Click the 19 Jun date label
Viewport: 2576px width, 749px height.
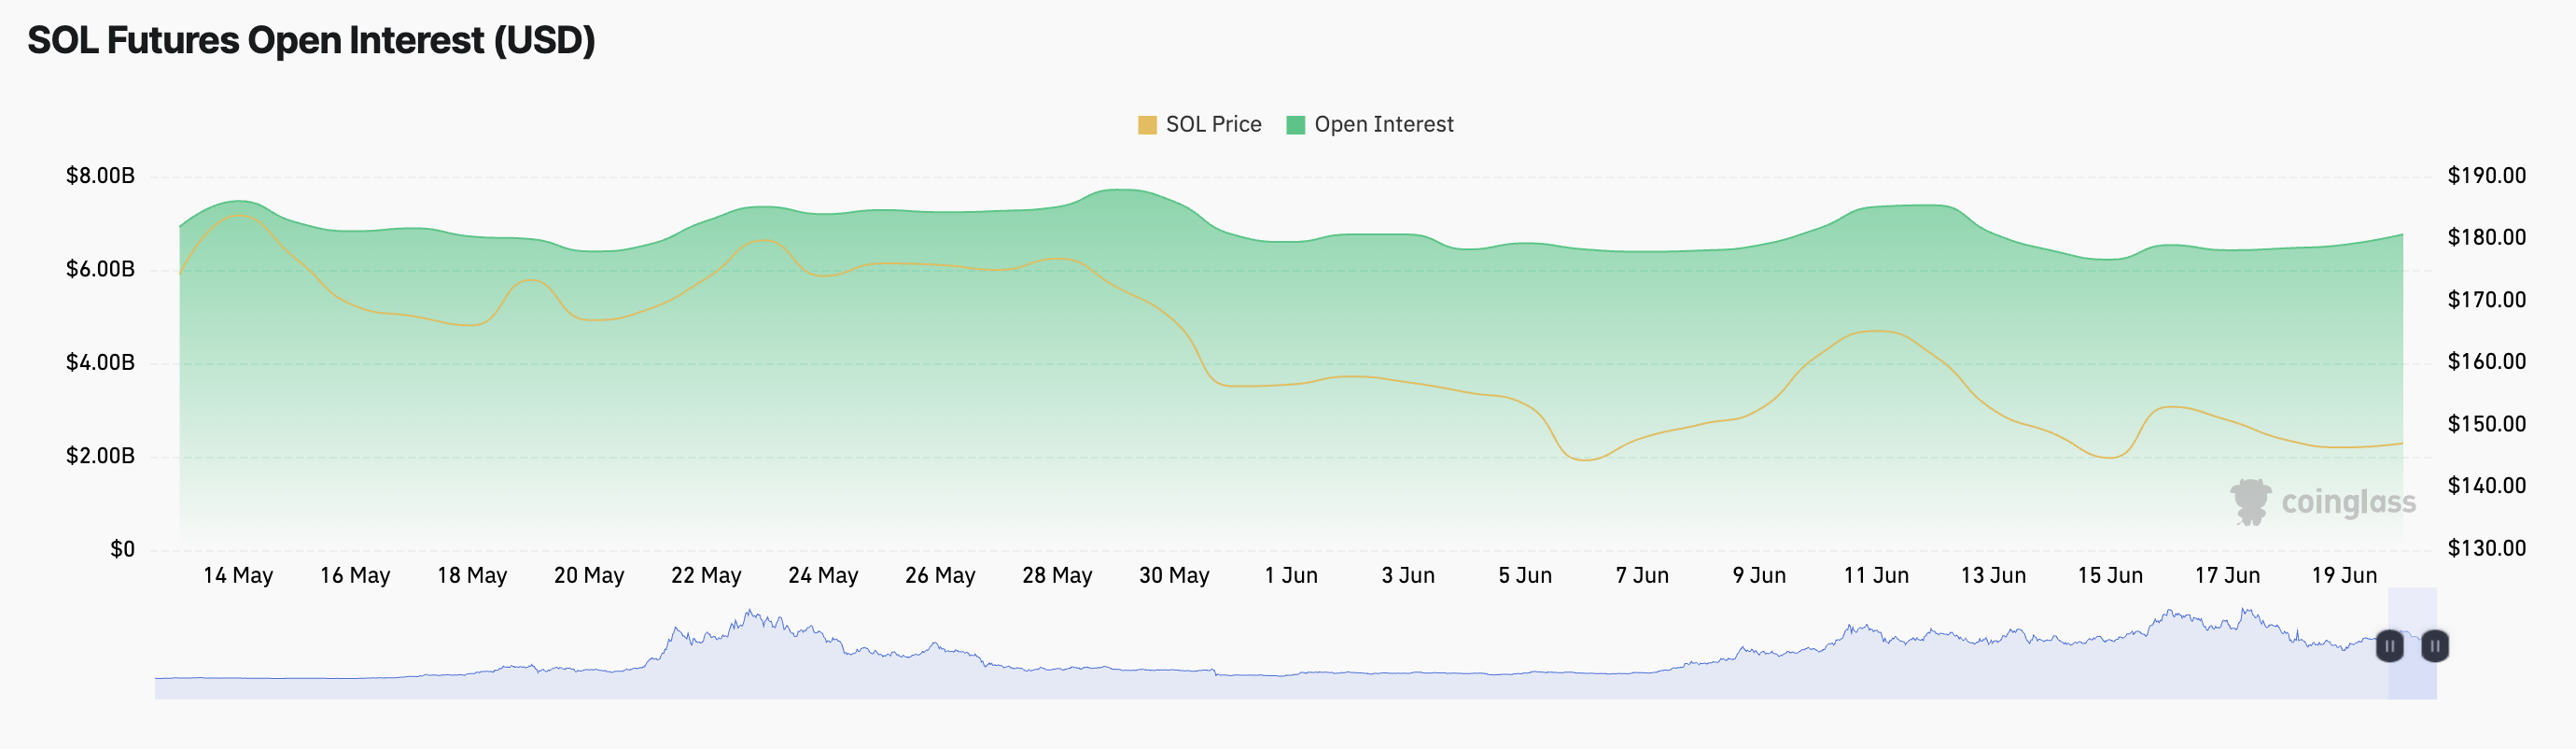click(x=2344, y=576)
